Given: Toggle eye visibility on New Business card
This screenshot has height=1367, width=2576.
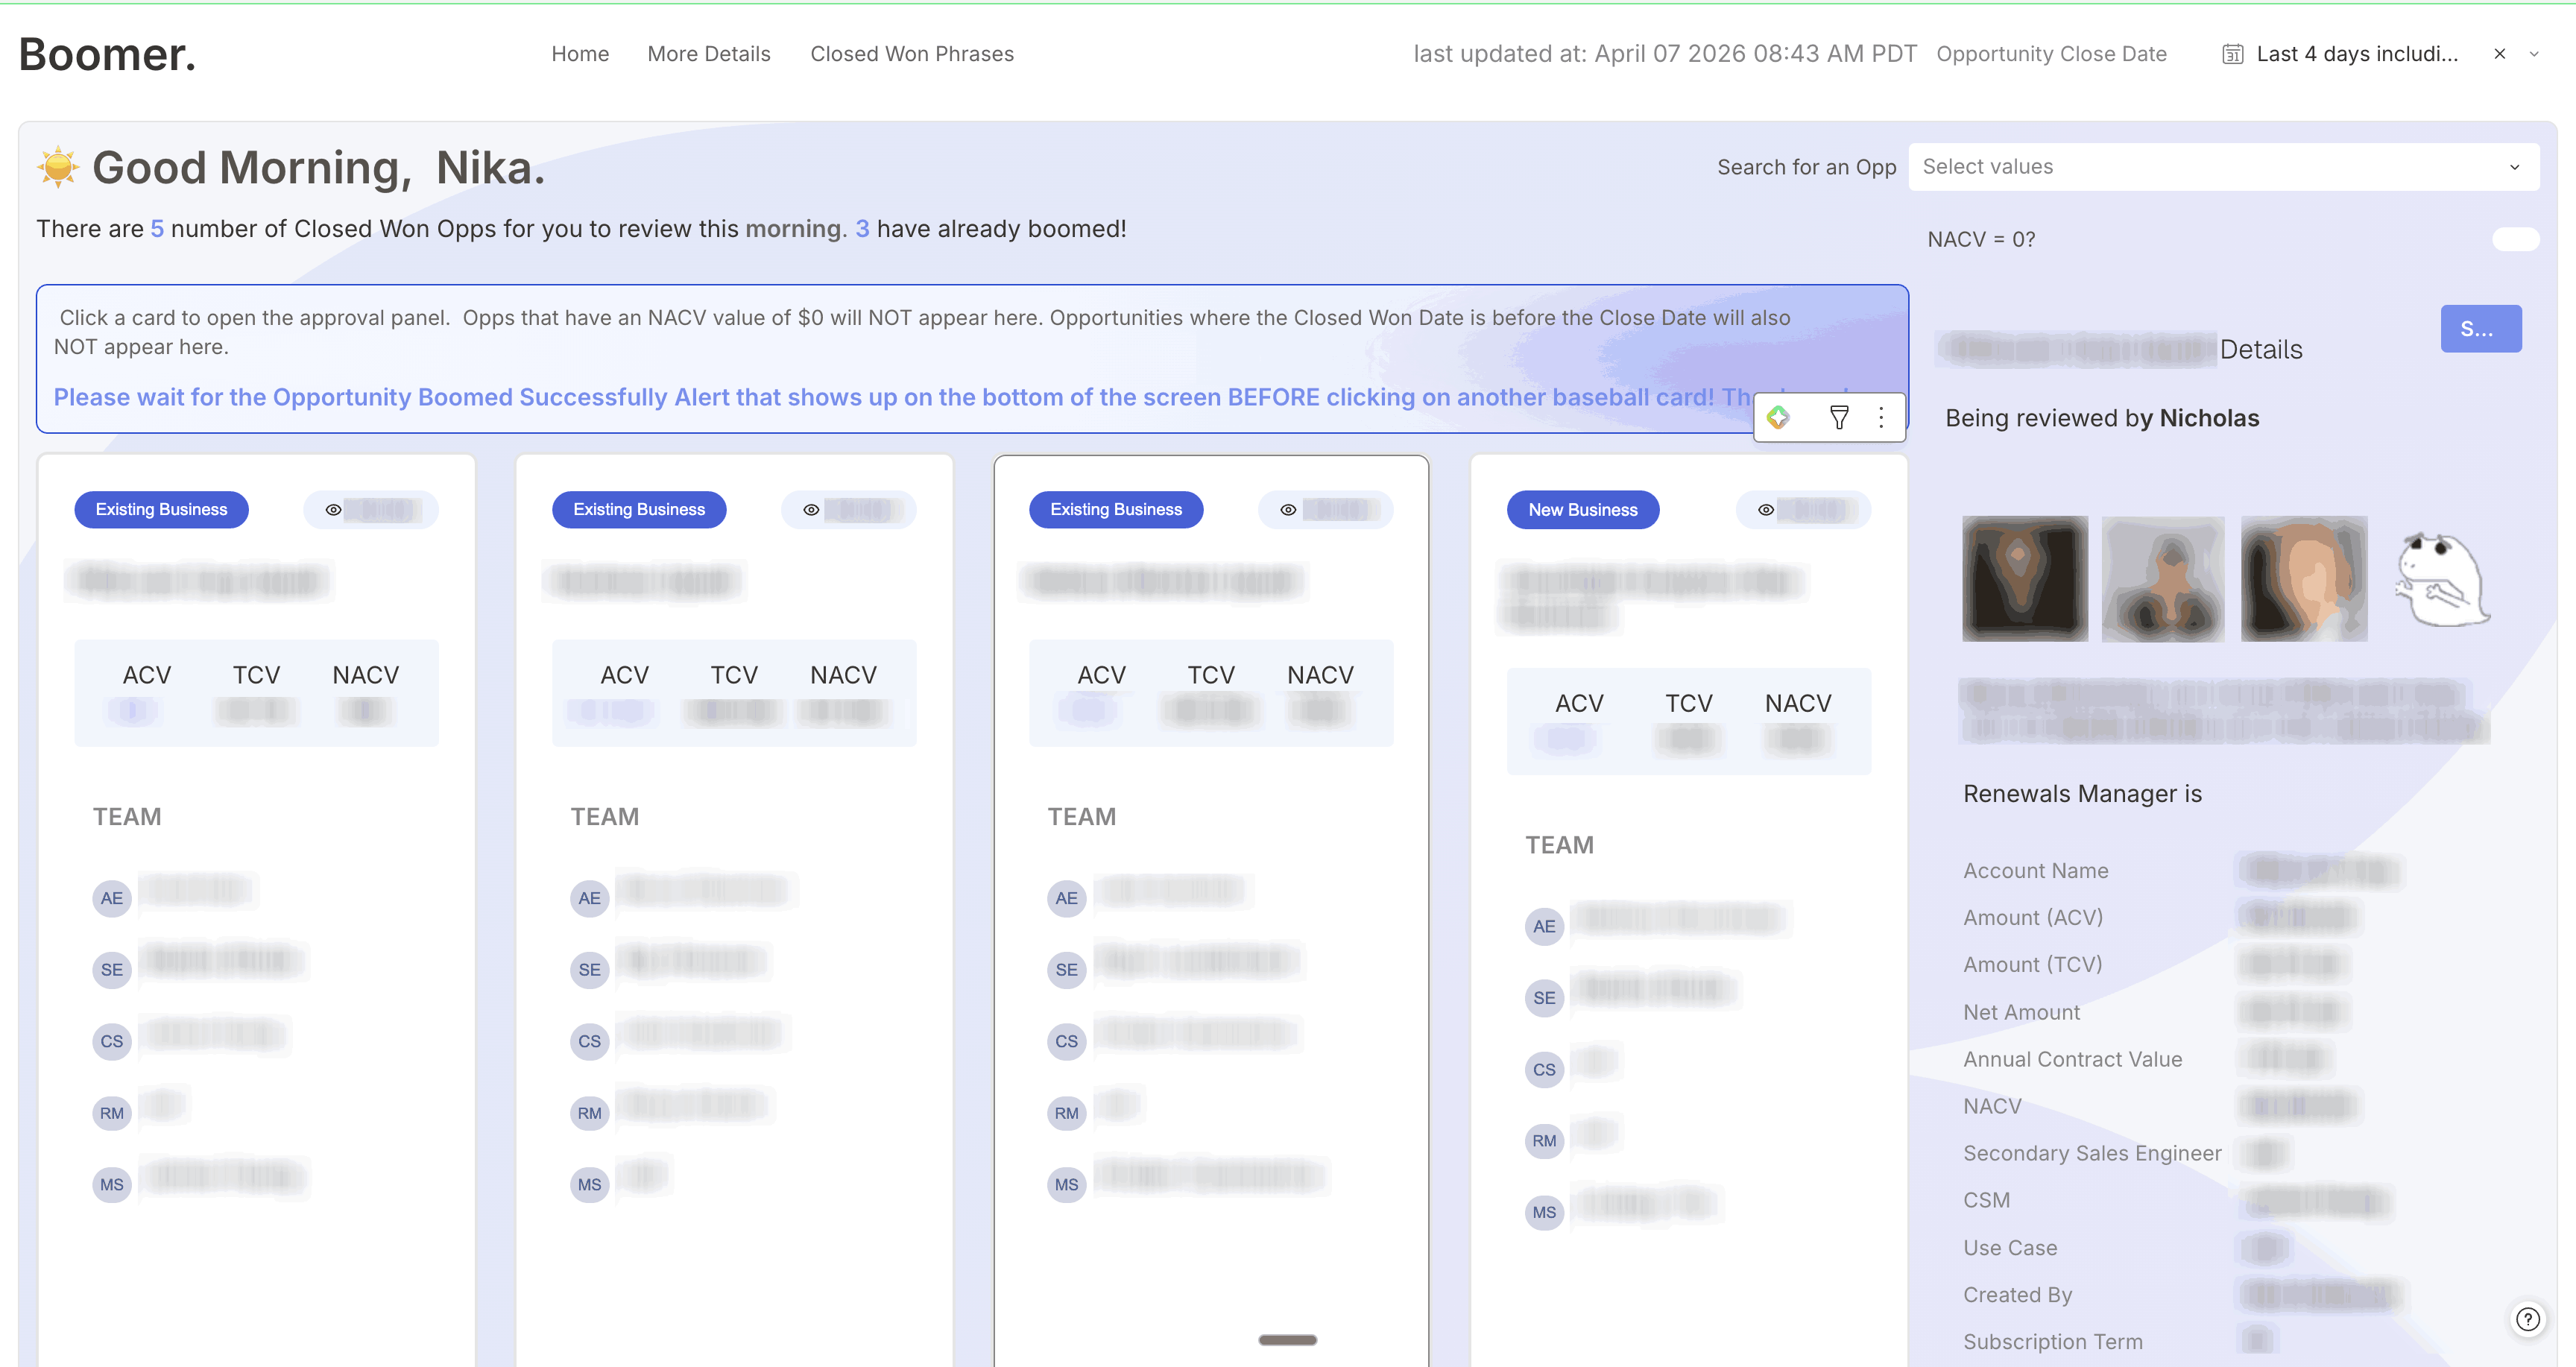Looking at the screenshot, I should click(1766, 510).
